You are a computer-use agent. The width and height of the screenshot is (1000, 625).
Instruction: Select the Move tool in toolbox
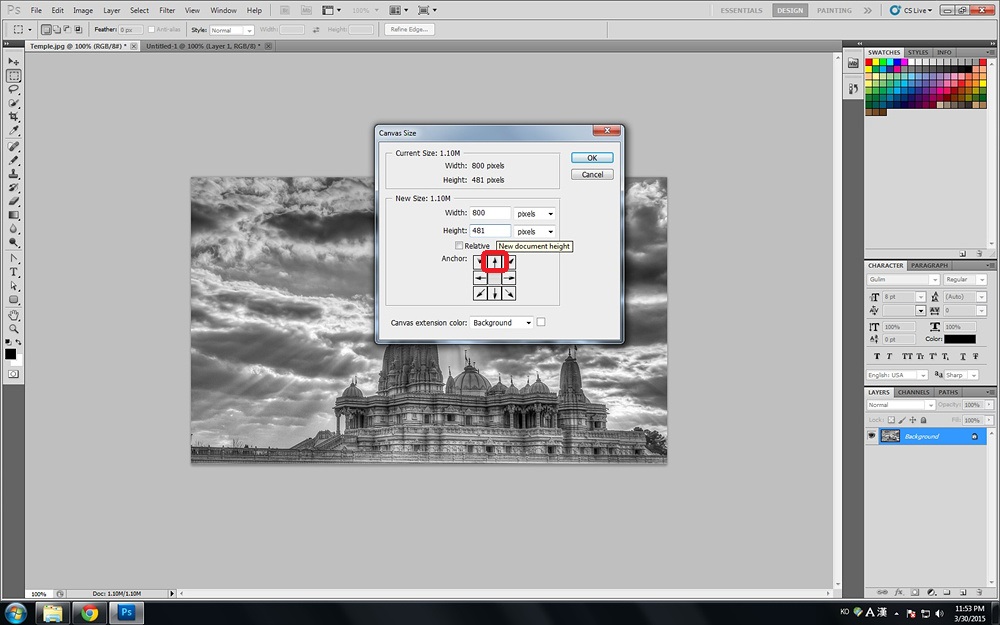tap(14, 62)
